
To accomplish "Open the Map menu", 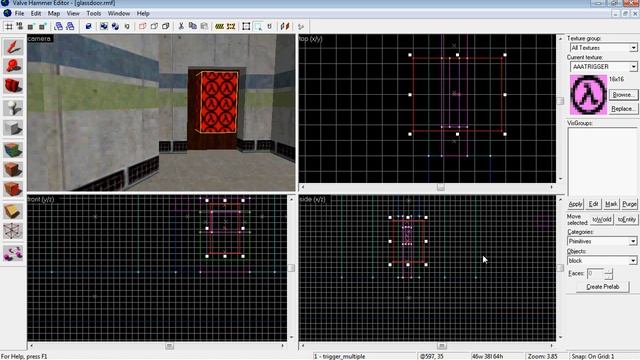I will (x=54, y=13).
